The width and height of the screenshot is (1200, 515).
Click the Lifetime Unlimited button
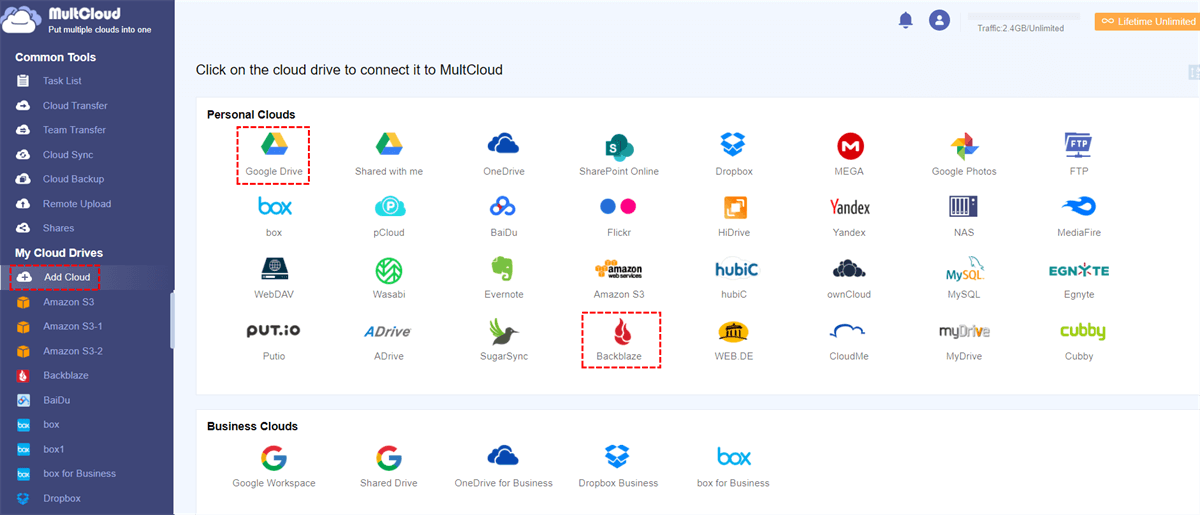[1146, 21]
